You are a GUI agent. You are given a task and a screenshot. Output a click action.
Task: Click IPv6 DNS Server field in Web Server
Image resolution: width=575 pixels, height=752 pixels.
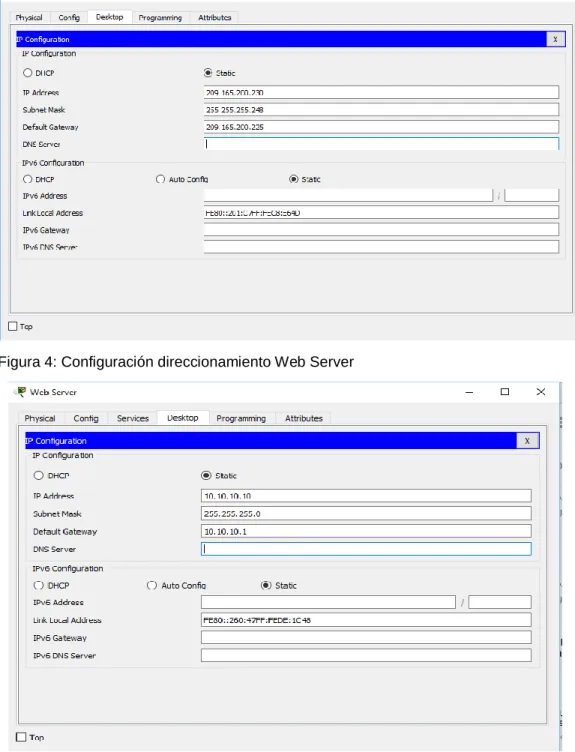click(x=366, y=655)
